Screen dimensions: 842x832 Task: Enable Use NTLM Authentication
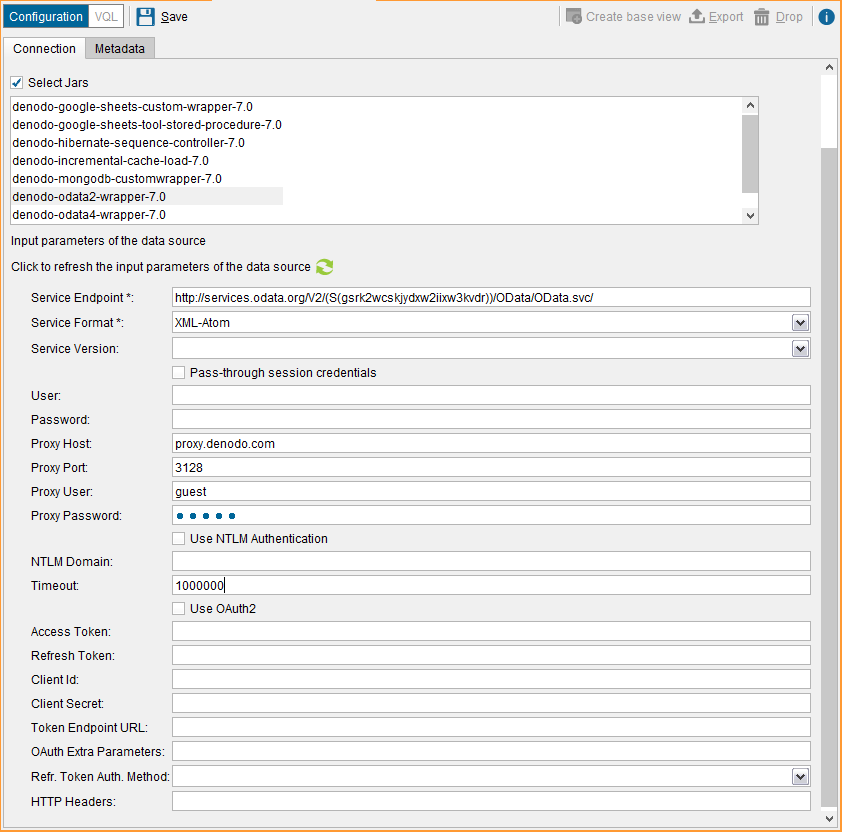click(178, 539)
